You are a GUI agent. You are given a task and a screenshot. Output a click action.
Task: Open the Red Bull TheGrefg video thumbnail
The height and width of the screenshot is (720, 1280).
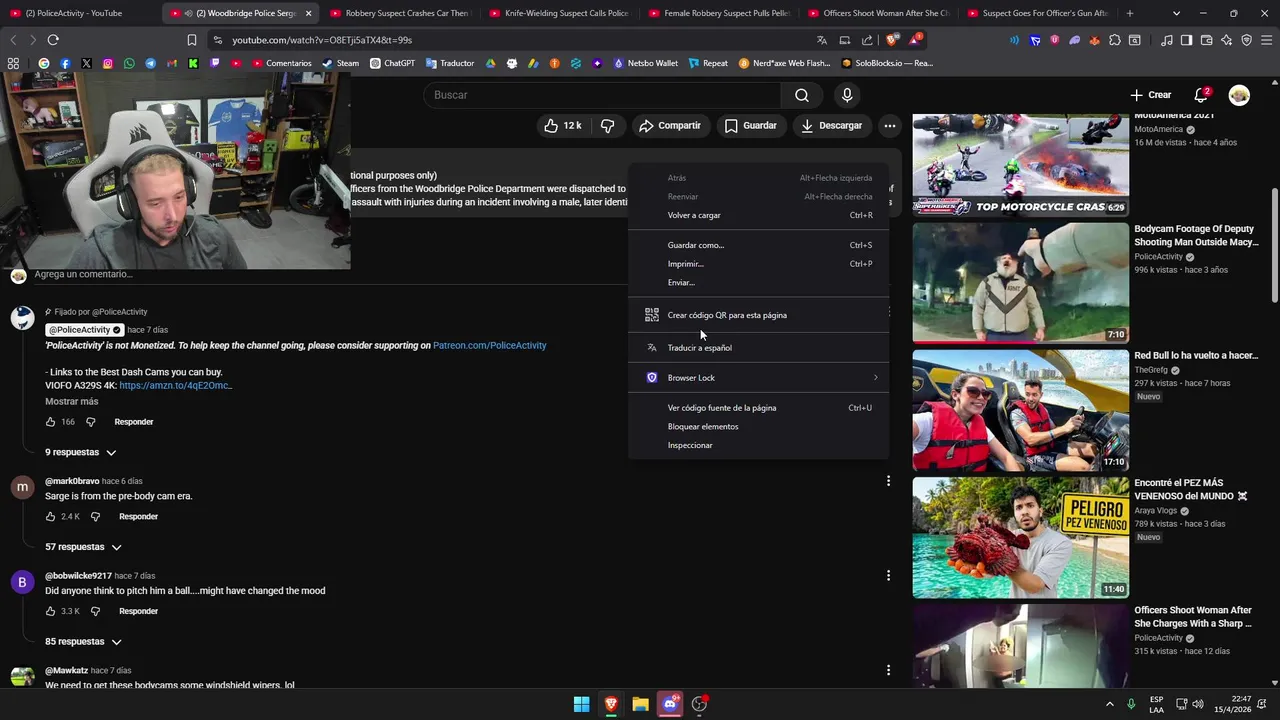click(x=1020, y=410)
